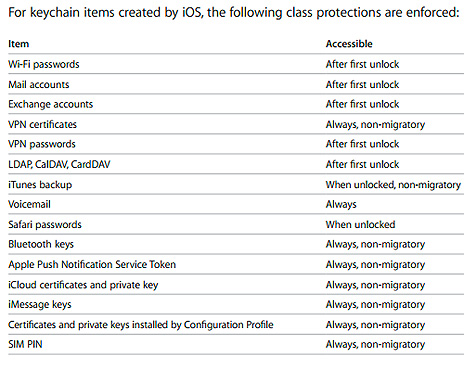Click the heading about keychain items
The image size is (464, 369).
[234, 13]
